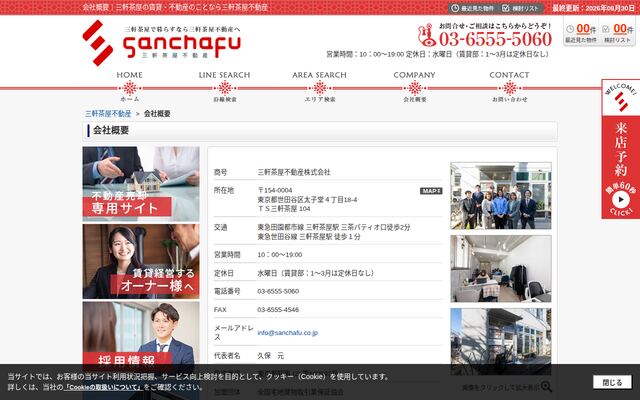
Task: Close the cookie notice with 閉じる
Action: tap(612, 382)
